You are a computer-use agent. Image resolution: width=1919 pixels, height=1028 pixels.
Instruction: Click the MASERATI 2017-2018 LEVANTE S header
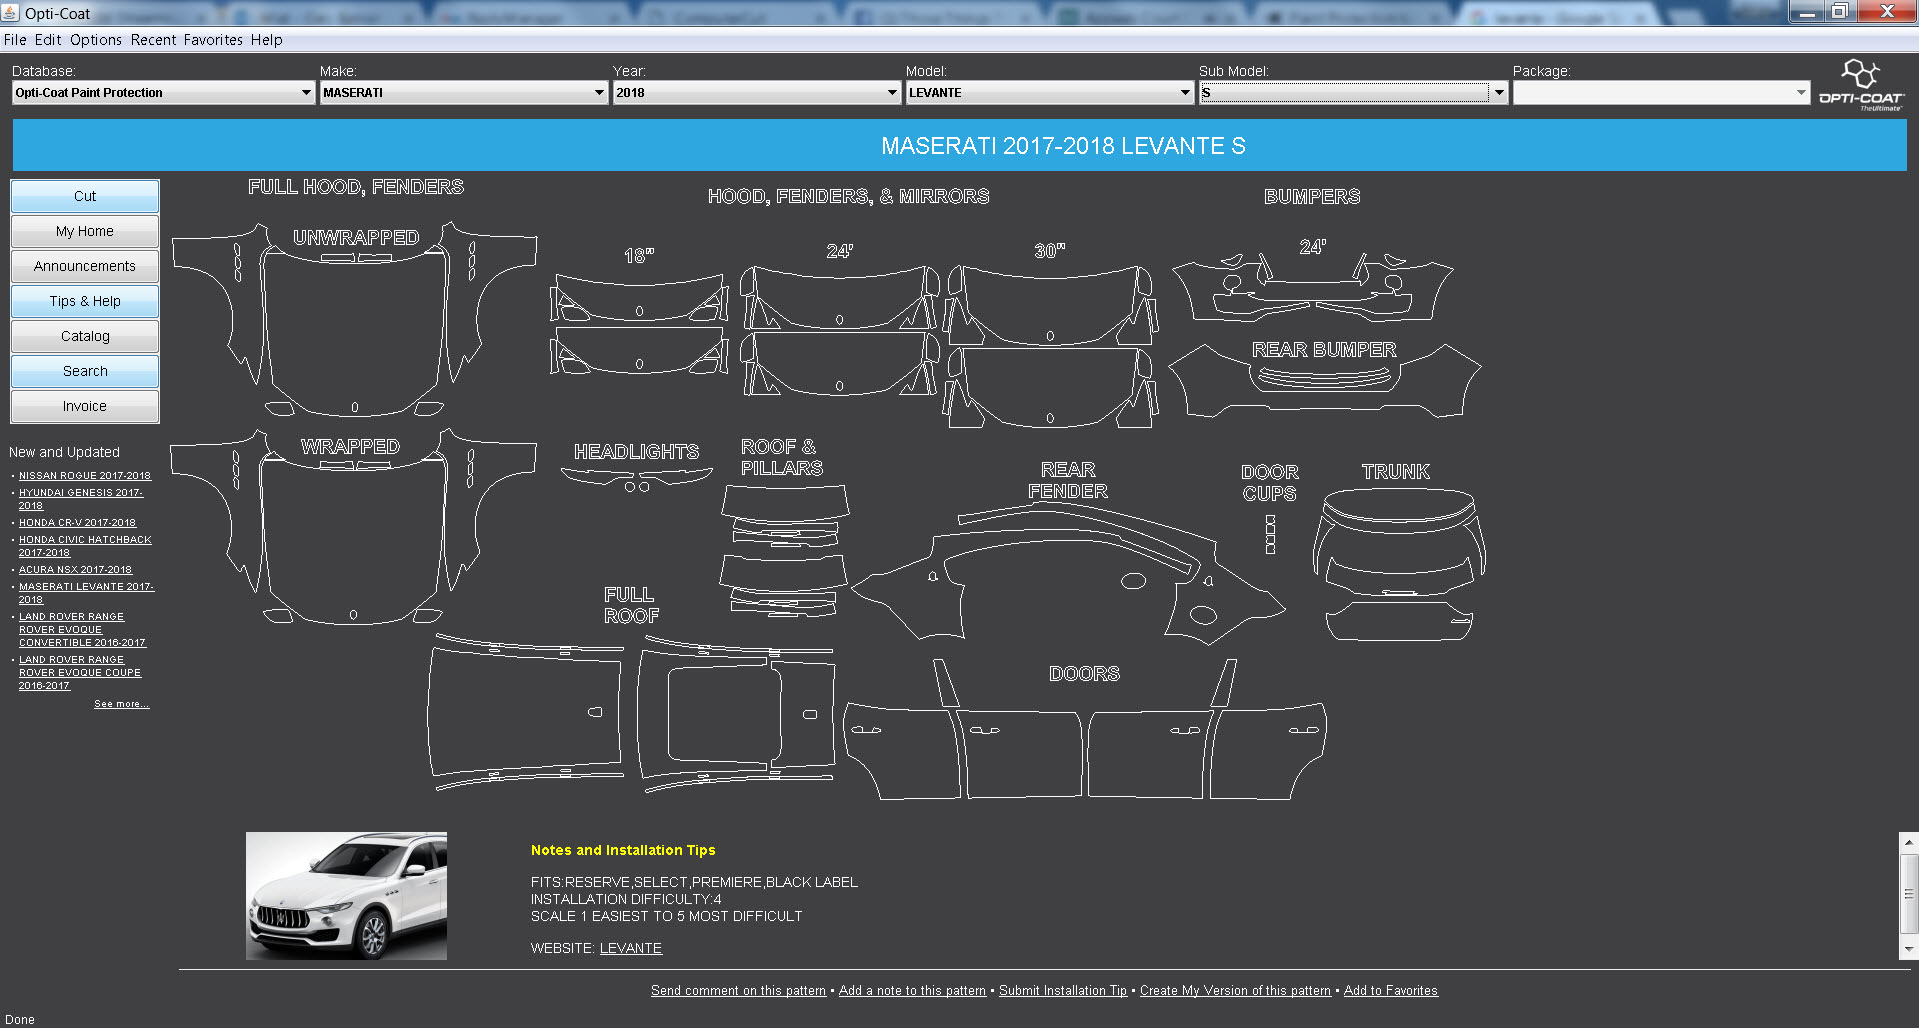click(1063, 146)
